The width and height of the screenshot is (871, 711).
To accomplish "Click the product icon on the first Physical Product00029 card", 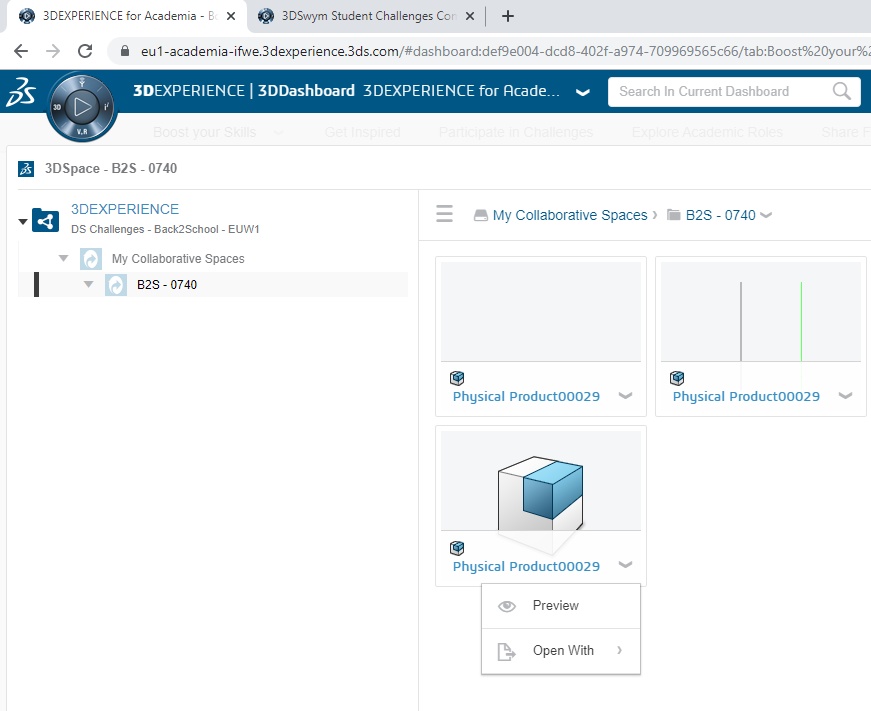I will [x=457, y=378].
